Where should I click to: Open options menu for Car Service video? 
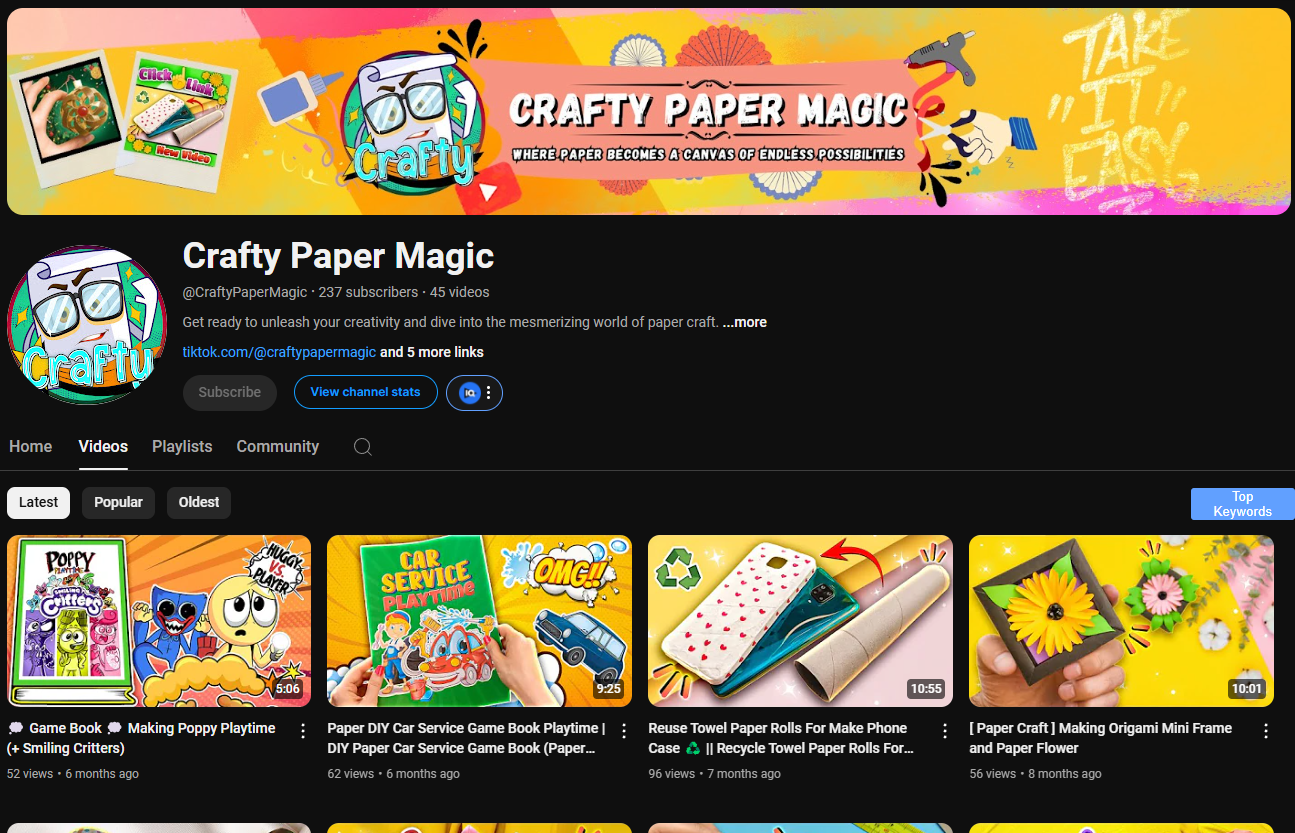pyautogui.click(x=624, y=731)
